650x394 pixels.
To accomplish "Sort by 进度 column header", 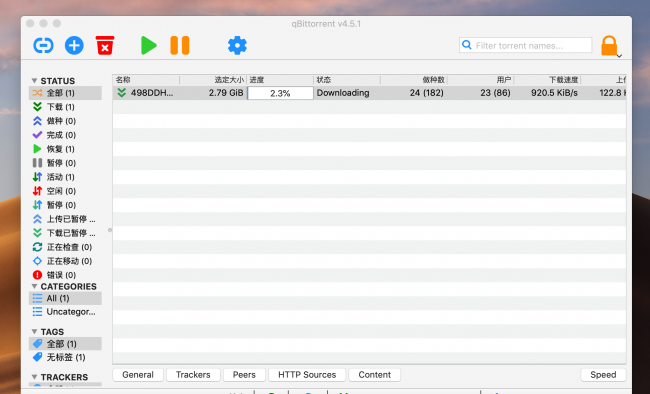I will (280, 80).
